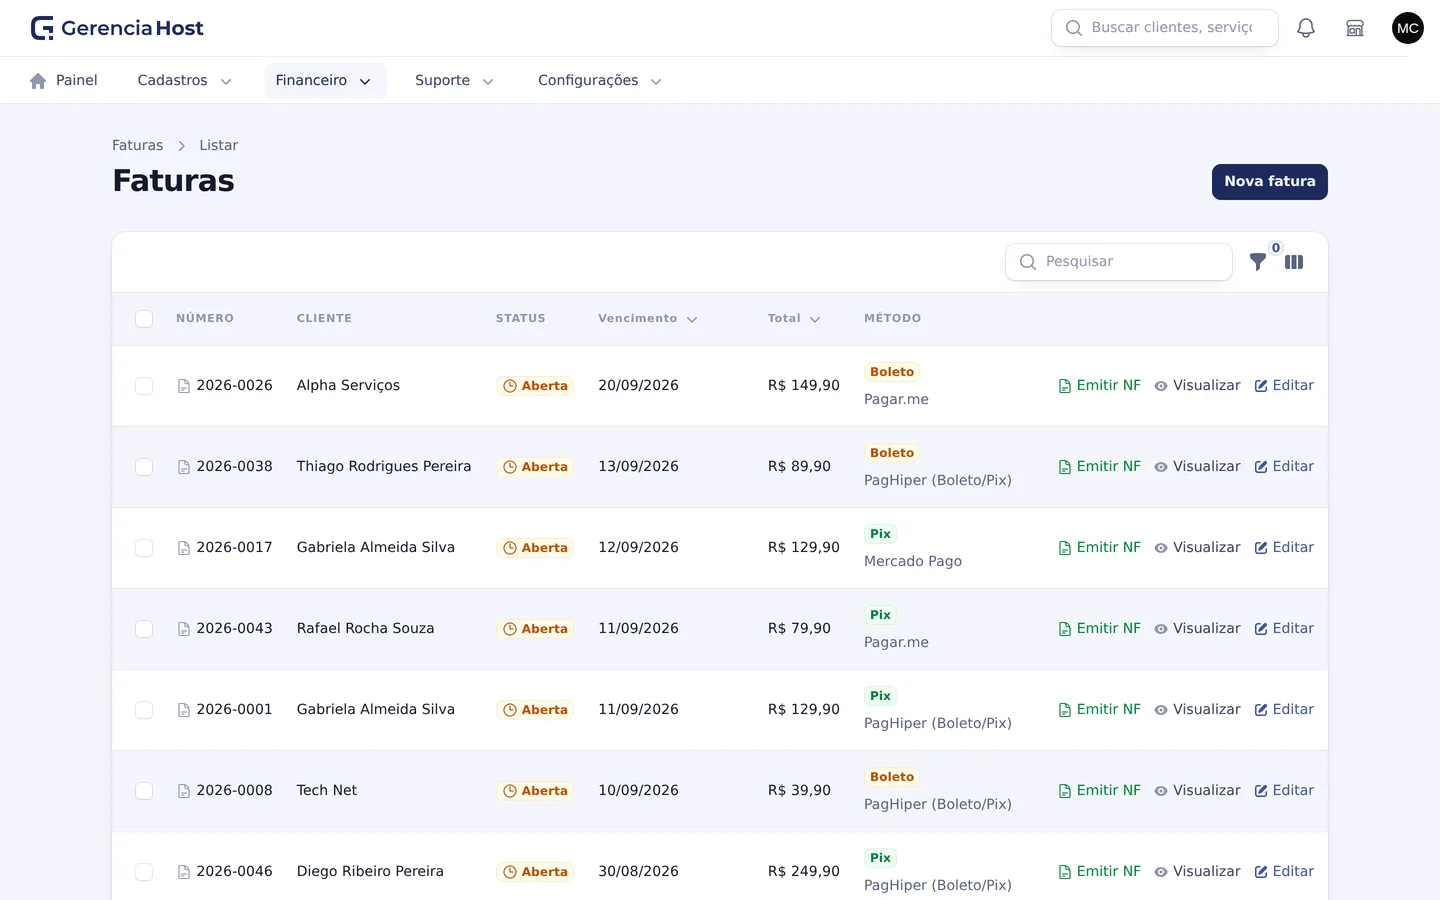Select checkbox for invoice 2026-0038
This screenshot has height=900, width=1440.
[x=144, y=467]
